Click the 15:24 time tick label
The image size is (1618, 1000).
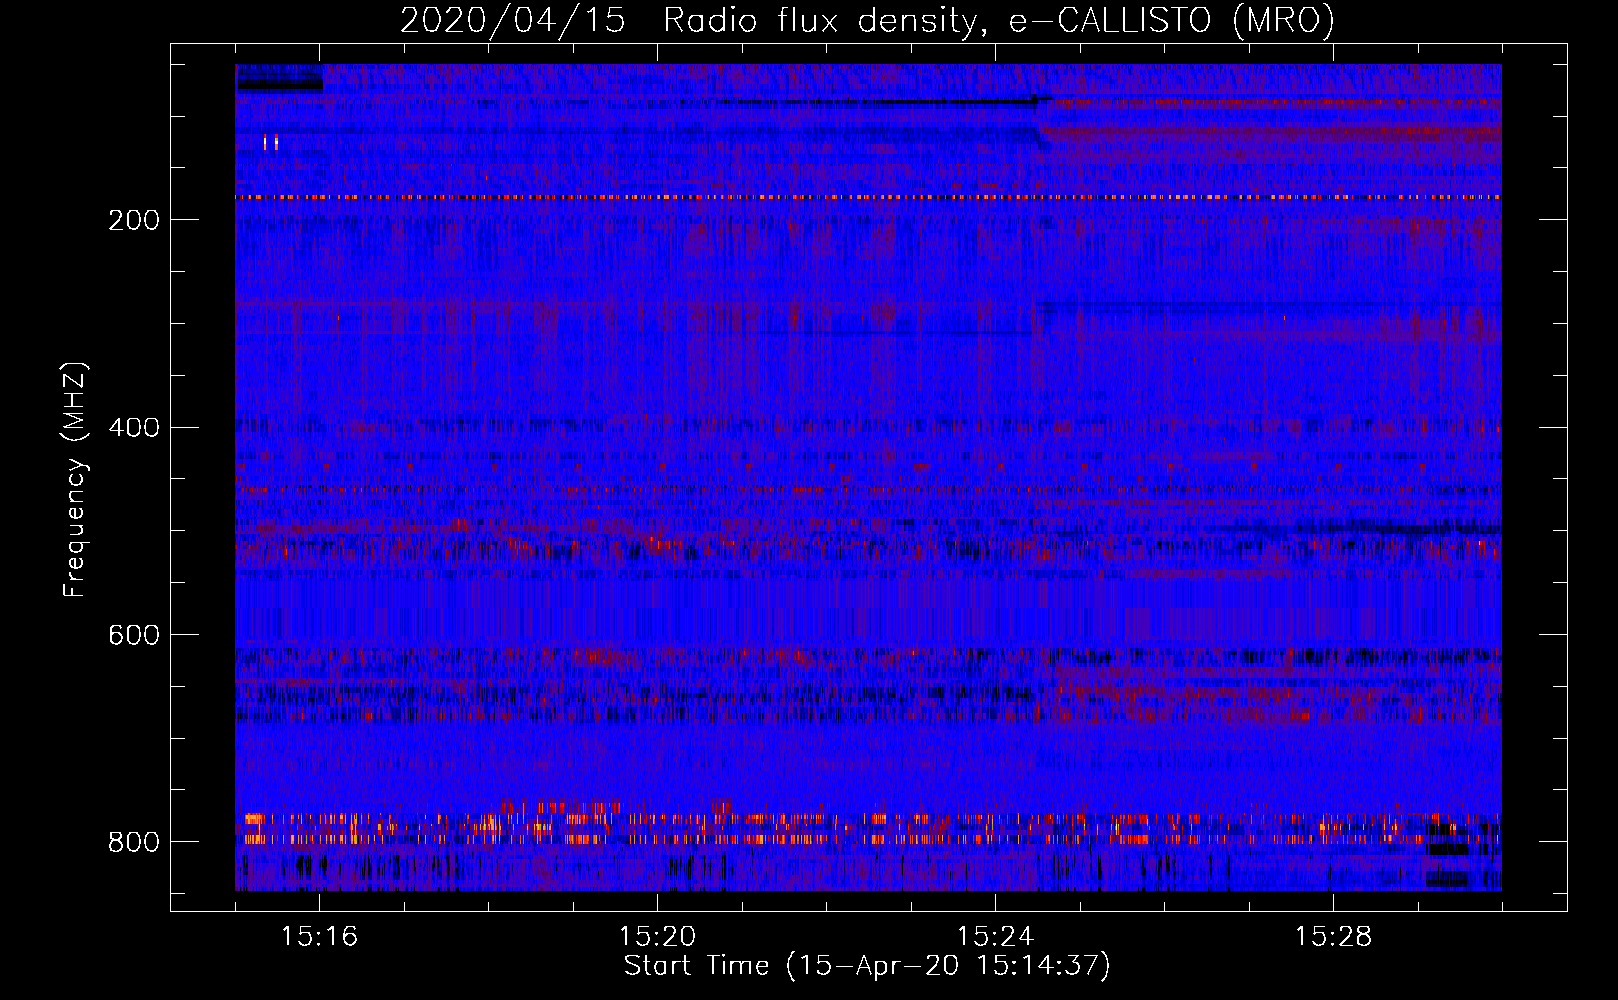(995, 937)
